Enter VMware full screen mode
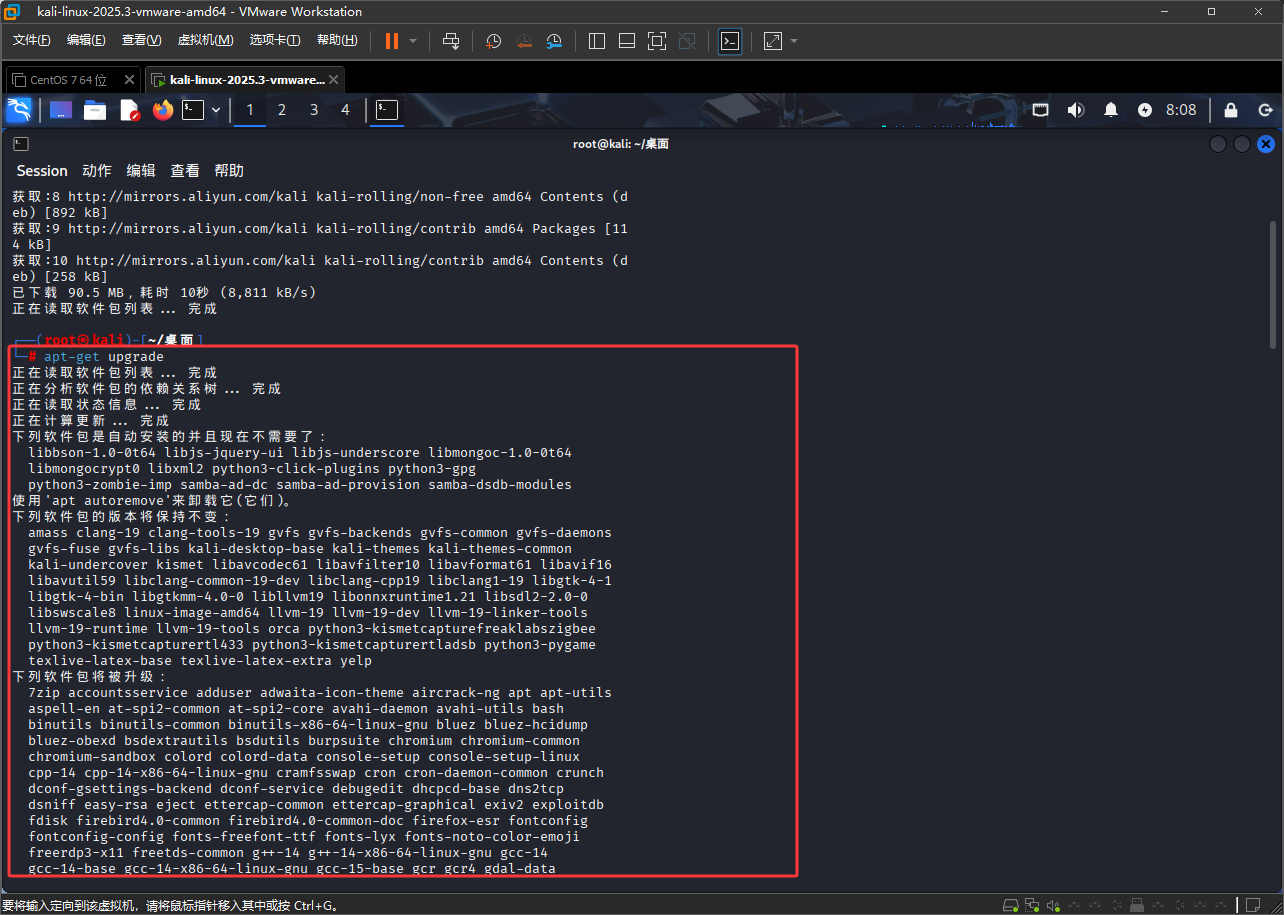 (657, 41)
